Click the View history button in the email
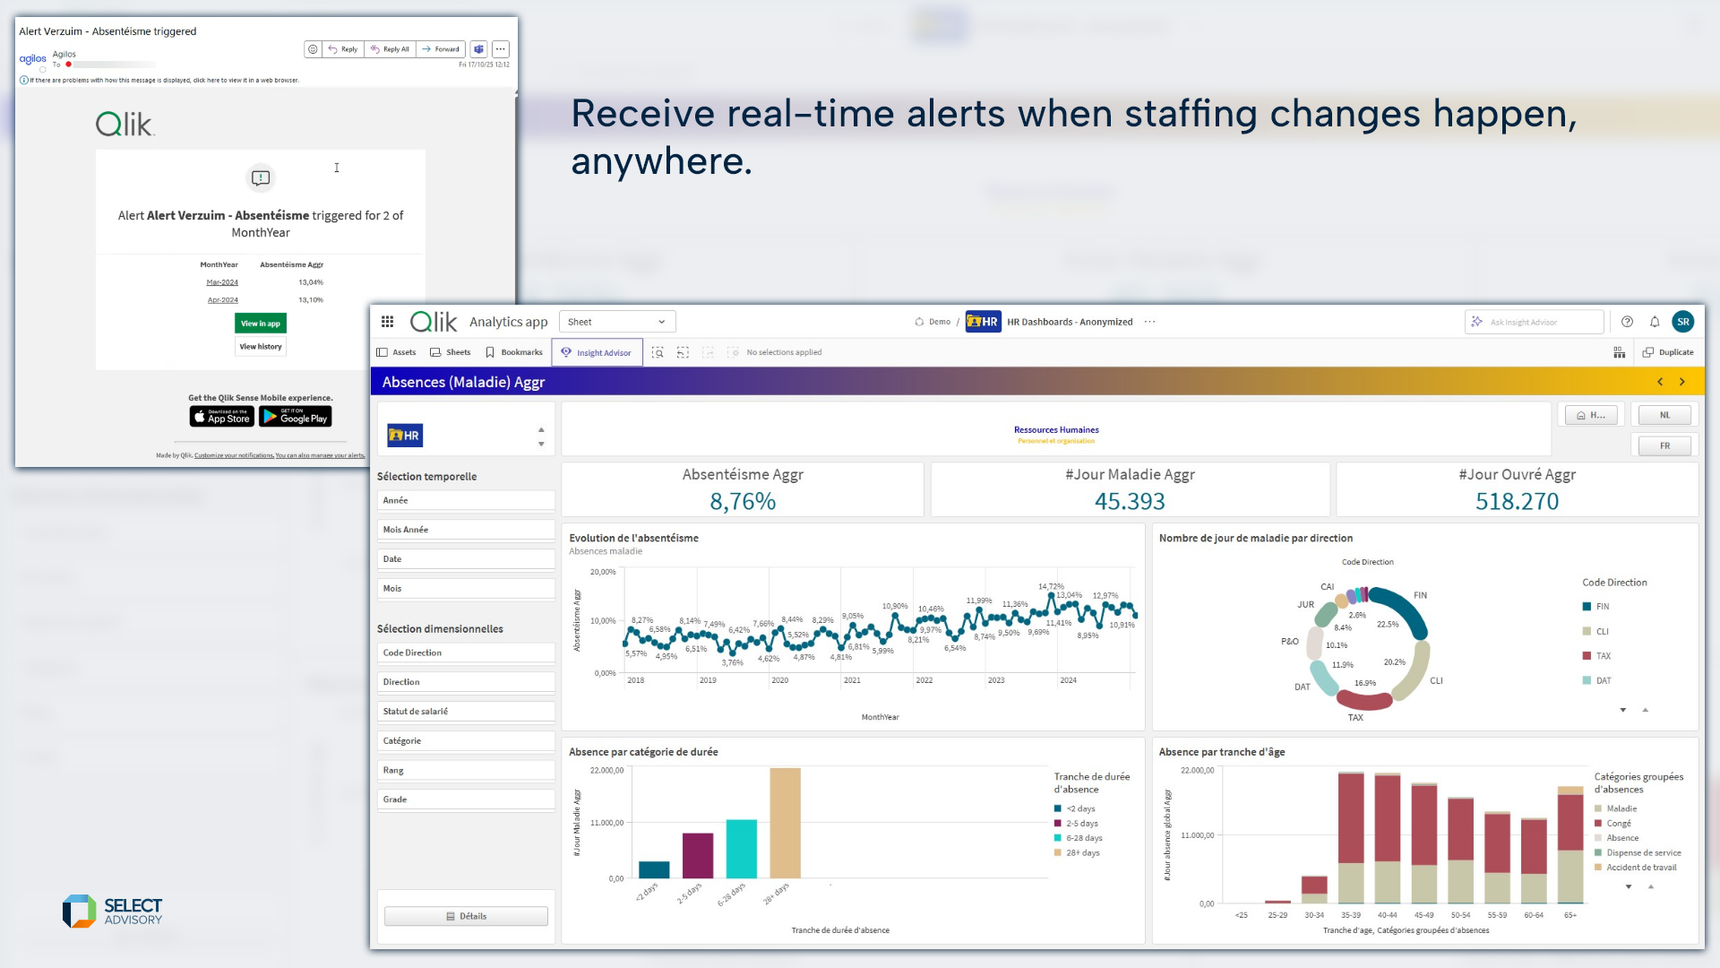The width and height of the screenshot is (1720, 968). 261,347
